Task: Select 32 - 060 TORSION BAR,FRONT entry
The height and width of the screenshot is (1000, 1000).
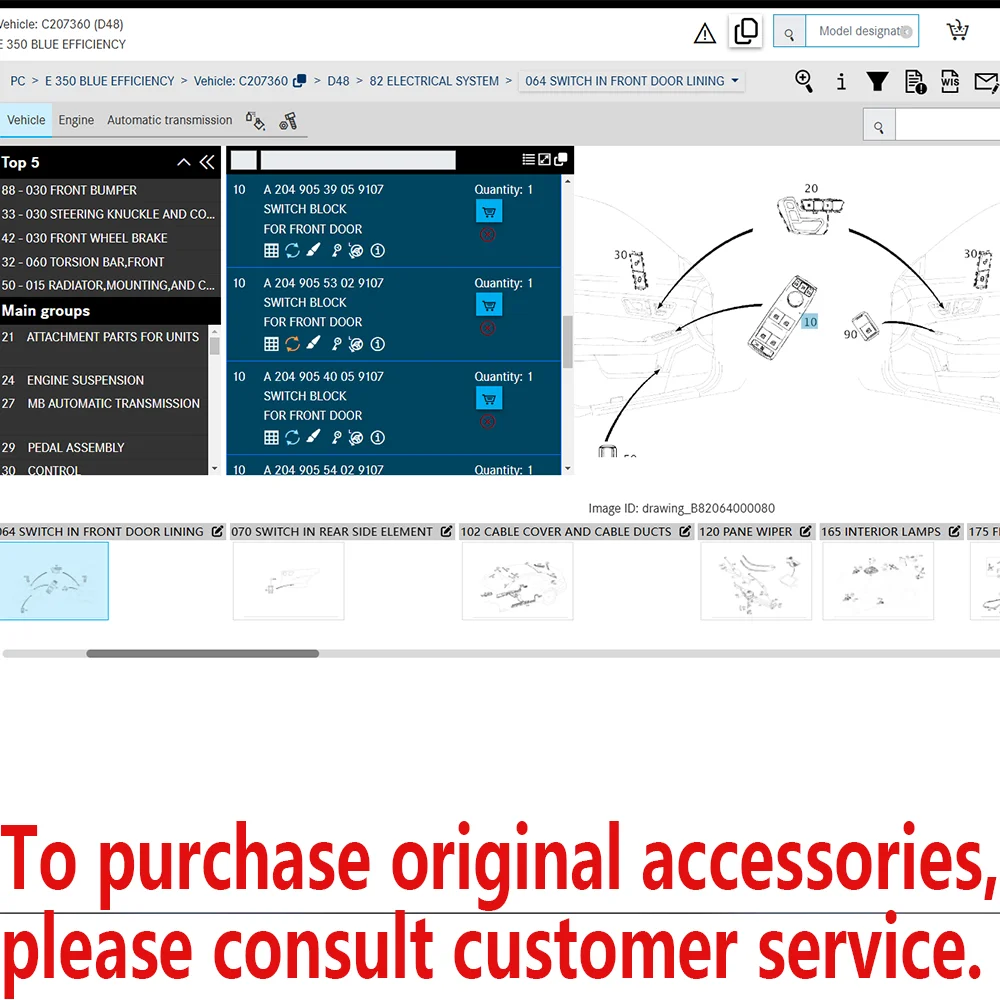Action: click(110, 261)
